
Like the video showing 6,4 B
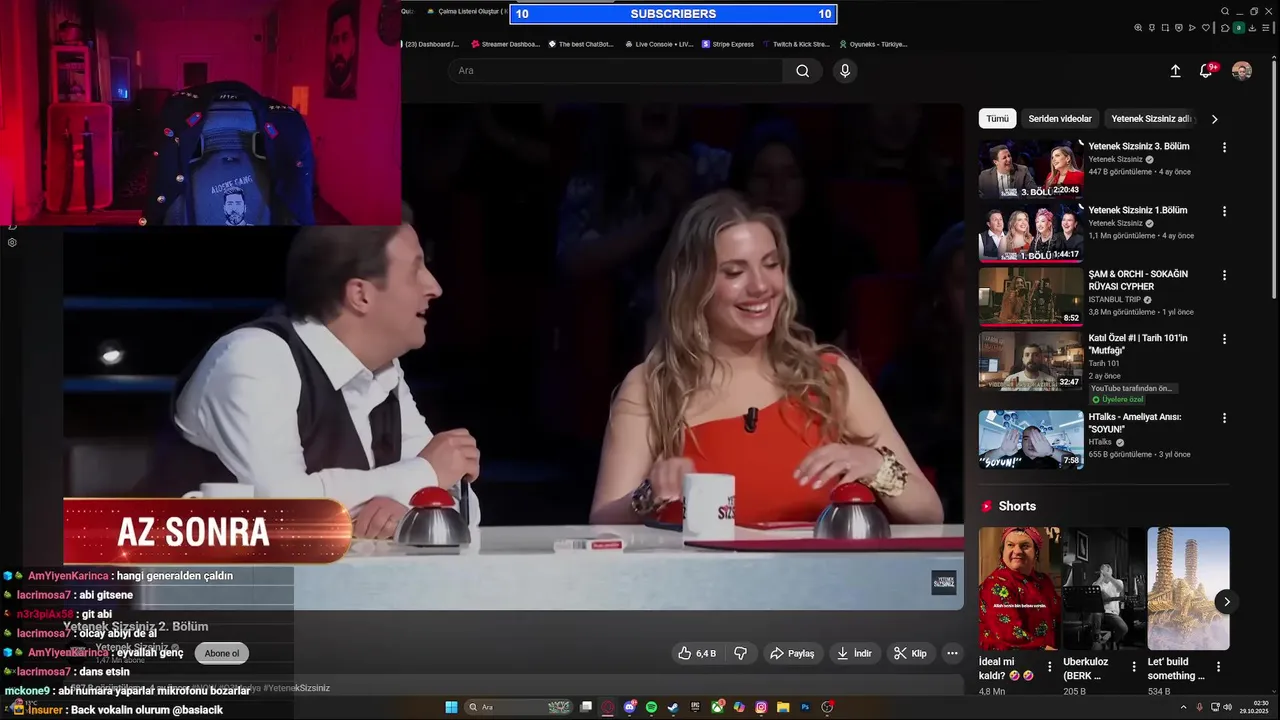pyautogui.click(x=697, y=653)
